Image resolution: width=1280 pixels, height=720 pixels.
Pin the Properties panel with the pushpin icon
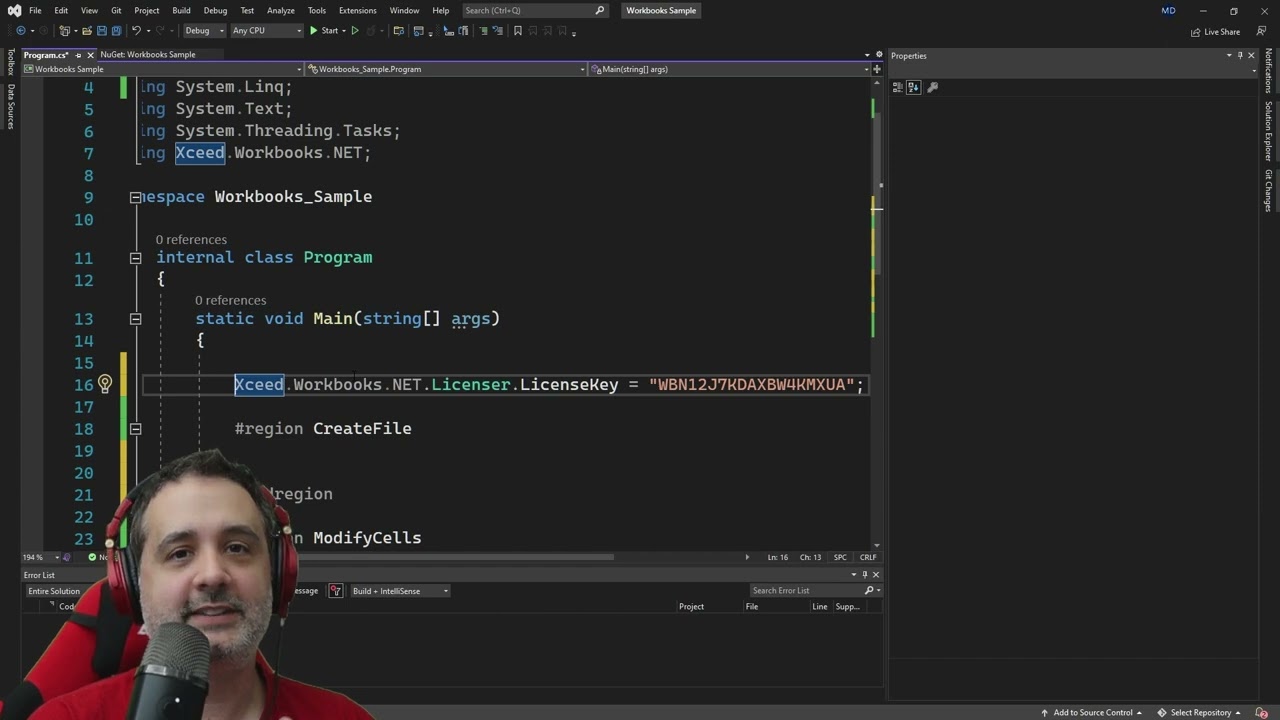[1240, 55]
